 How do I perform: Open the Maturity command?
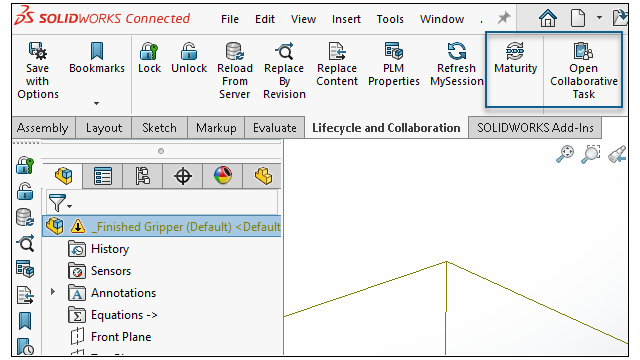pyautogui.click(x=515, y=58)
